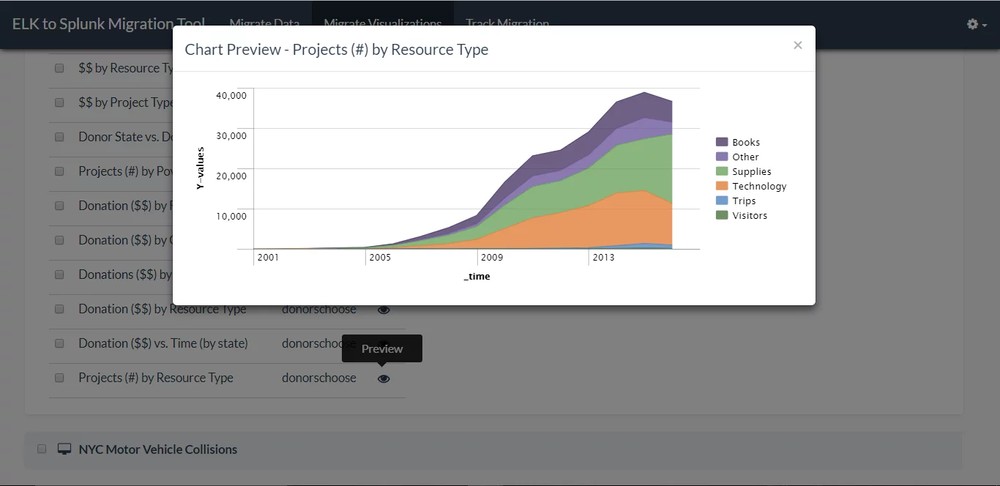Click the Trips legend blue swatch
Viewport: 1000px width, 486px height.
click(x=722, y=201)
